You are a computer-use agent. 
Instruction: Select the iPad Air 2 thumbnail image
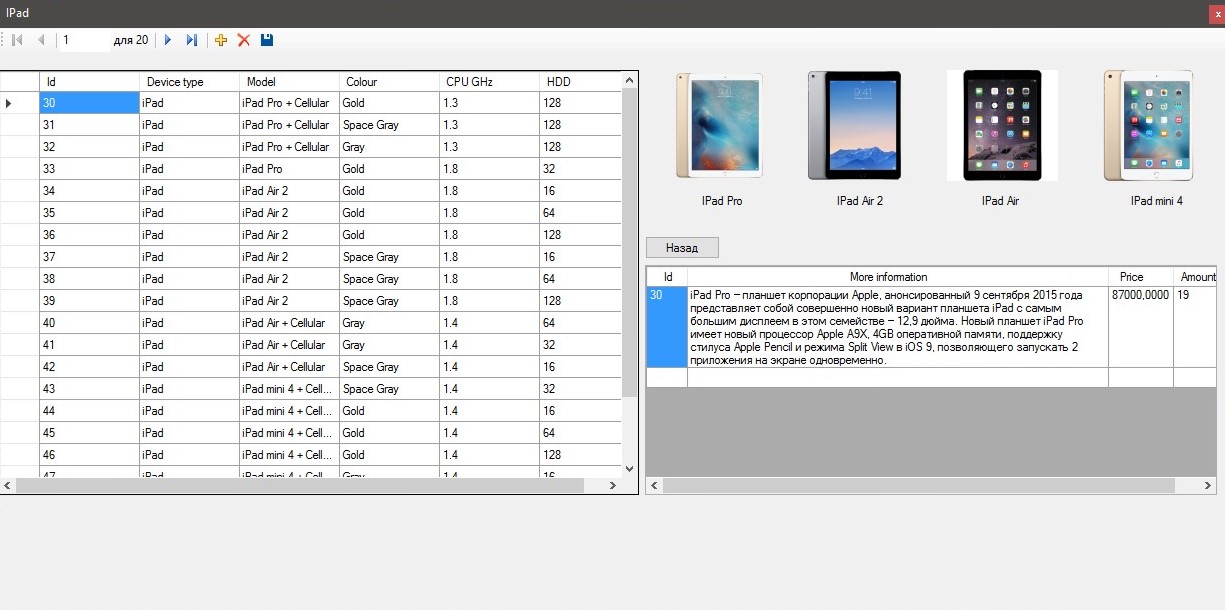click(x=854, y=125)
